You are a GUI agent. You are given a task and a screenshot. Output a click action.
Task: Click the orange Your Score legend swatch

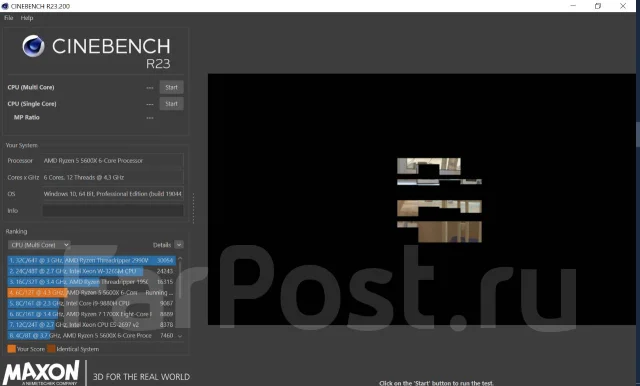pos(11,349)
